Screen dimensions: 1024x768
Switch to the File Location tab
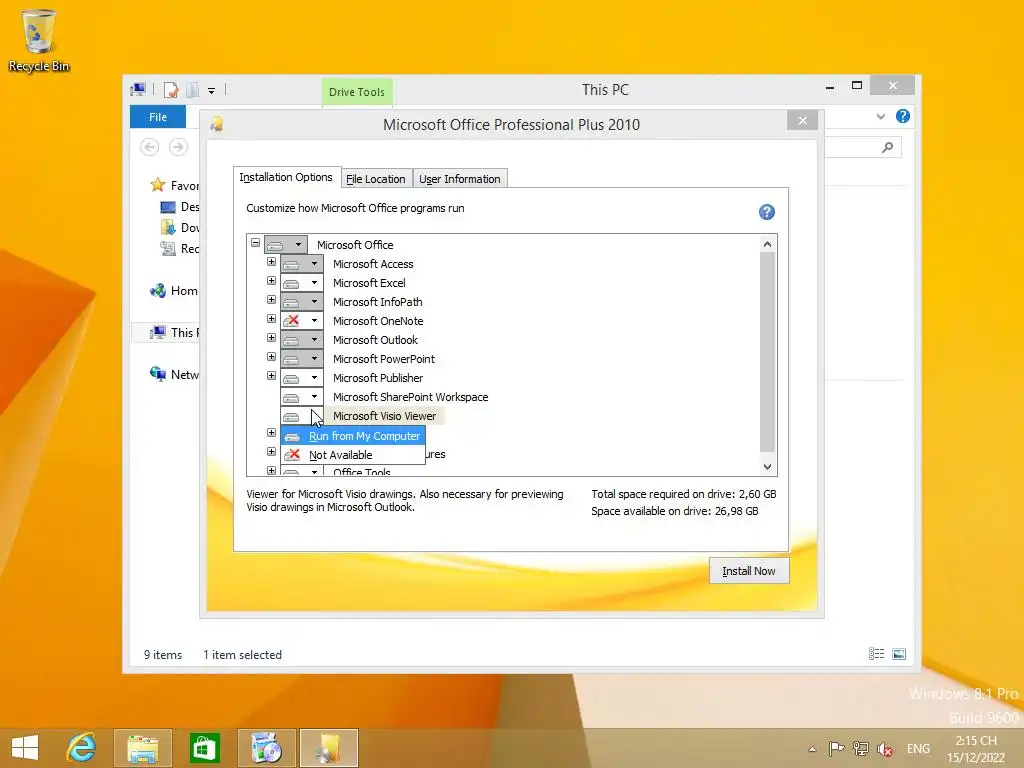tap(376, 179)
